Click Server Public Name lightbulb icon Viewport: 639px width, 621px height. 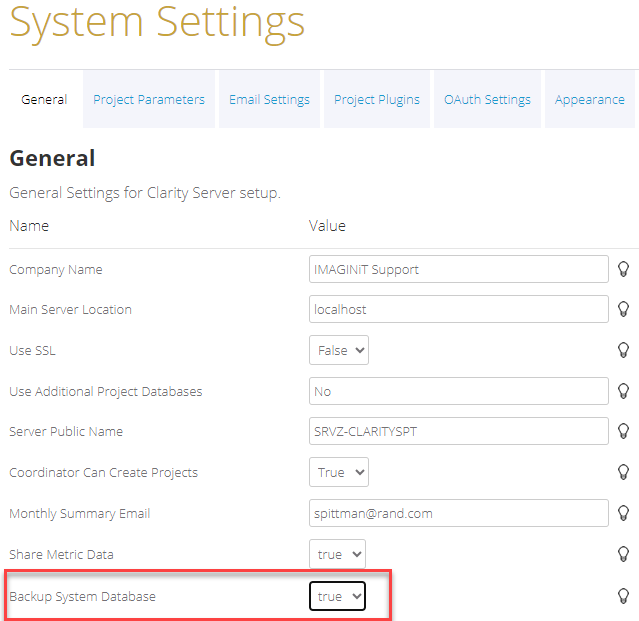[623, 431]
